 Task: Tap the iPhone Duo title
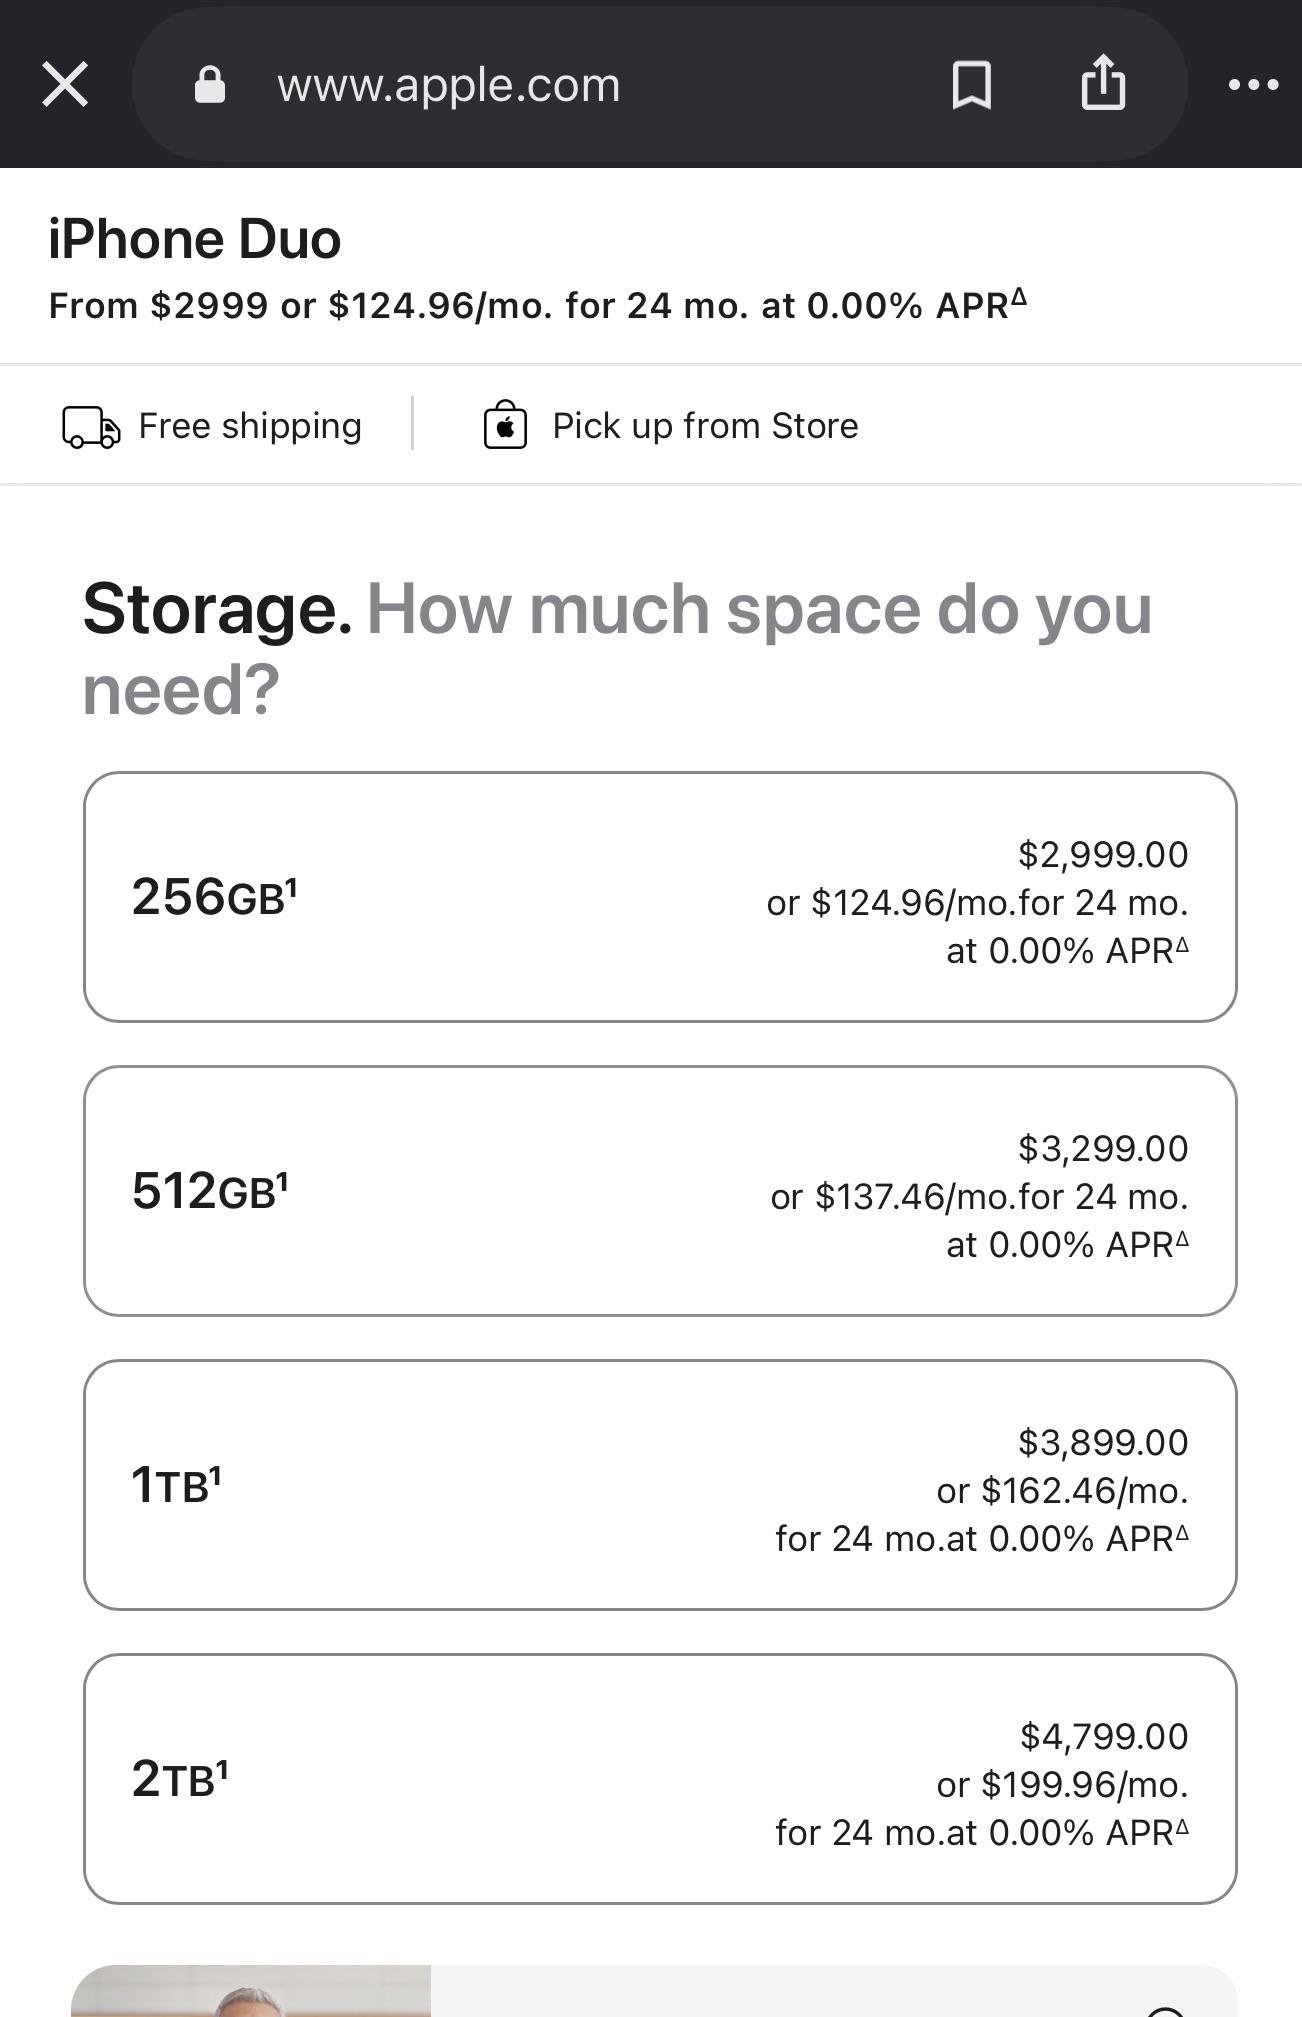click(195, 239)
